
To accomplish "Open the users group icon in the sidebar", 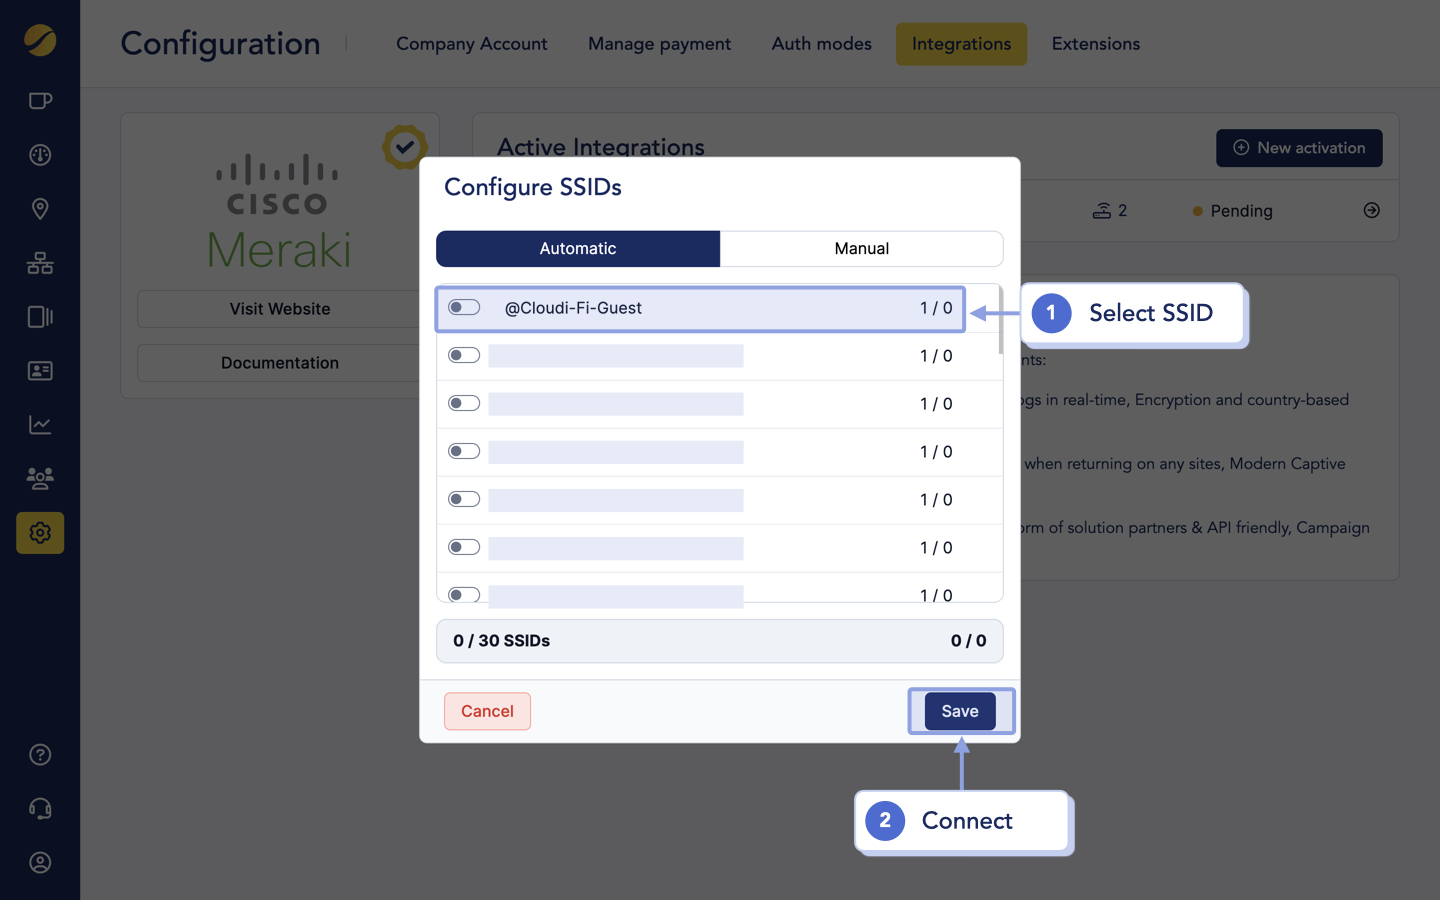I will coord(40,479).
